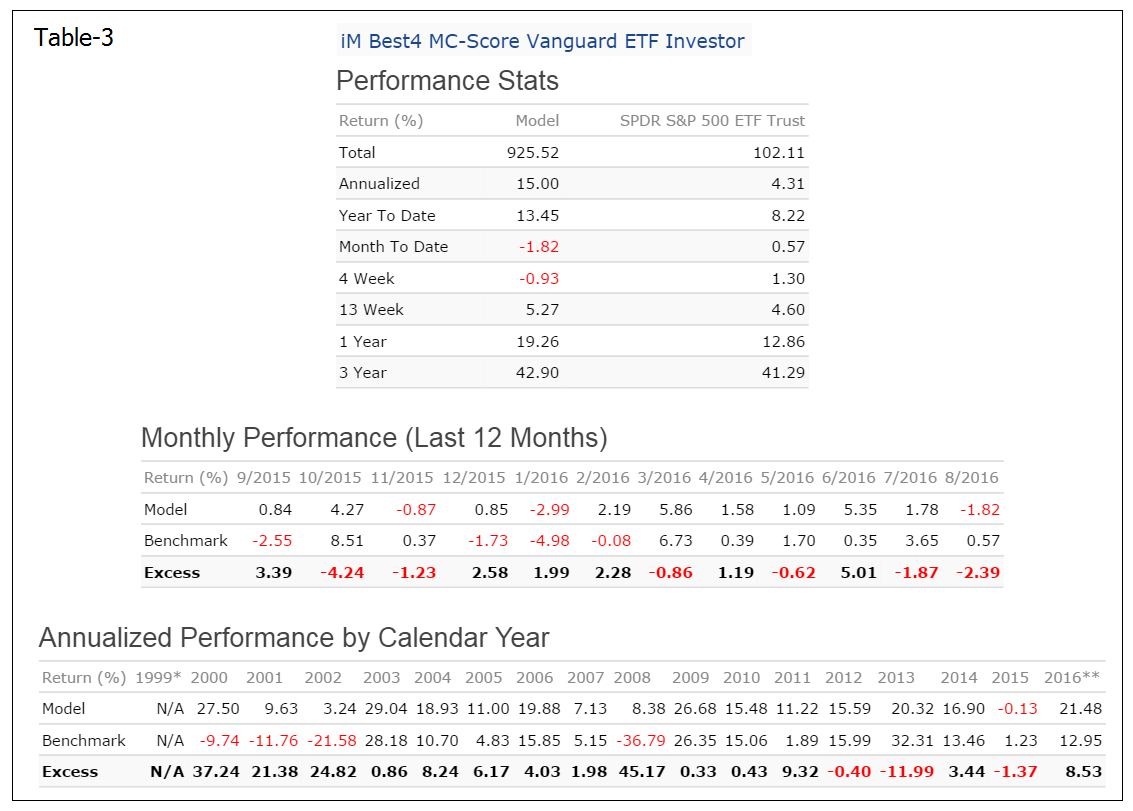Select the Model return 26.68 for 2009

[695, 709]
